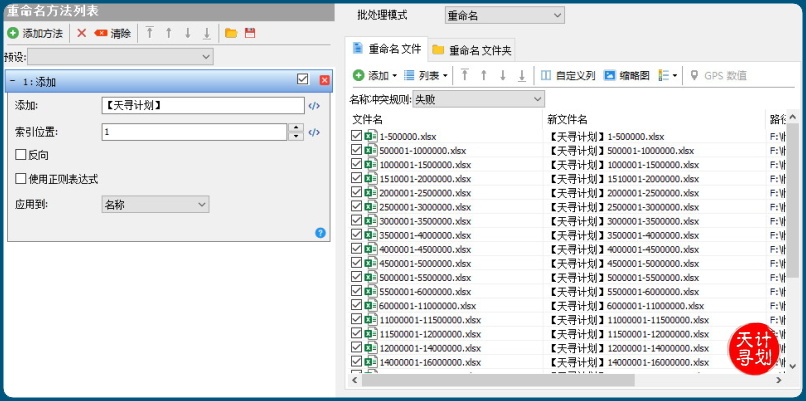Click the 索引位置 number input field

coord(194,132)
